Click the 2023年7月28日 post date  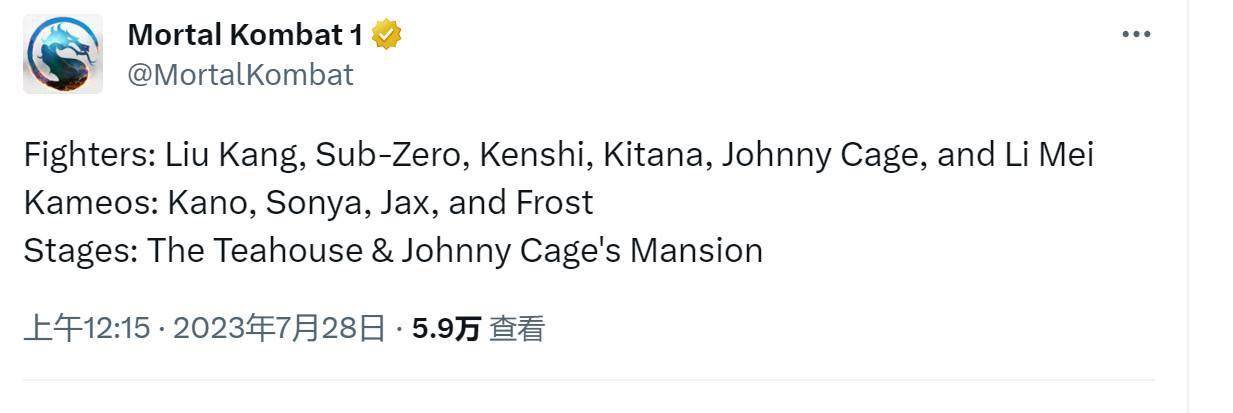point(279,328)
